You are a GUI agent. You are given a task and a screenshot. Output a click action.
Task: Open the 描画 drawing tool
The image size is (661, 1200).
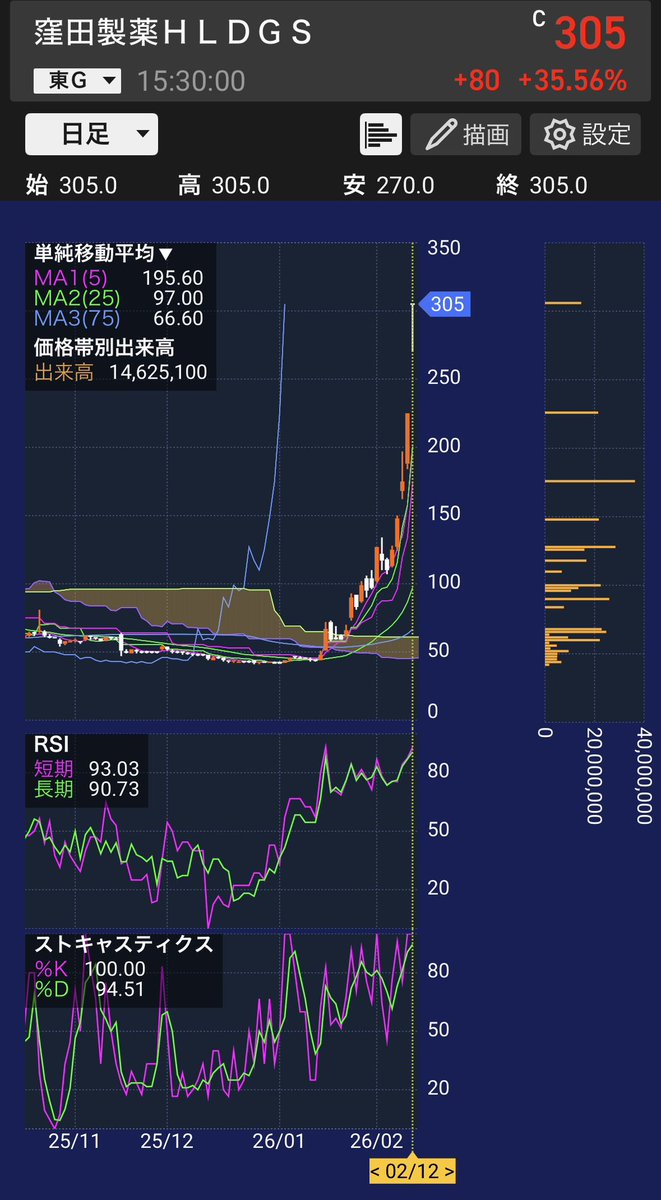[466, 134]
